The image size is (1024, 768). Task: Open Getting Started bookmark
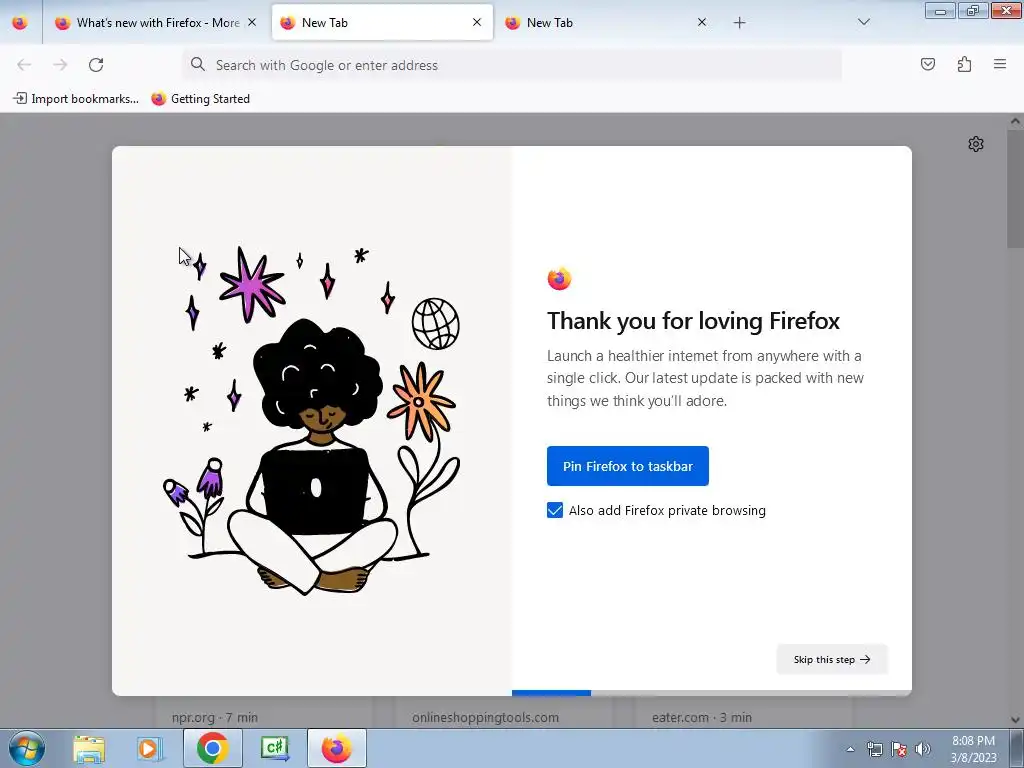(200, 99)
